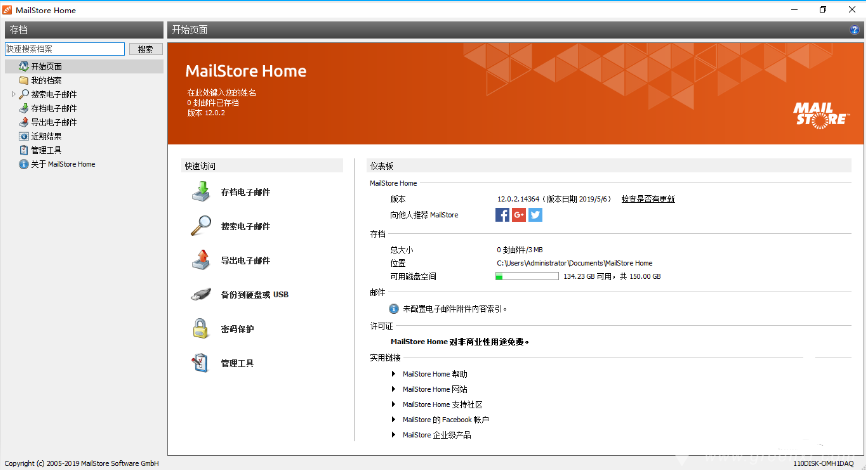Click the magnifier icon beside 搜索电子邮件 in sidebar

[x=23, y=94]
